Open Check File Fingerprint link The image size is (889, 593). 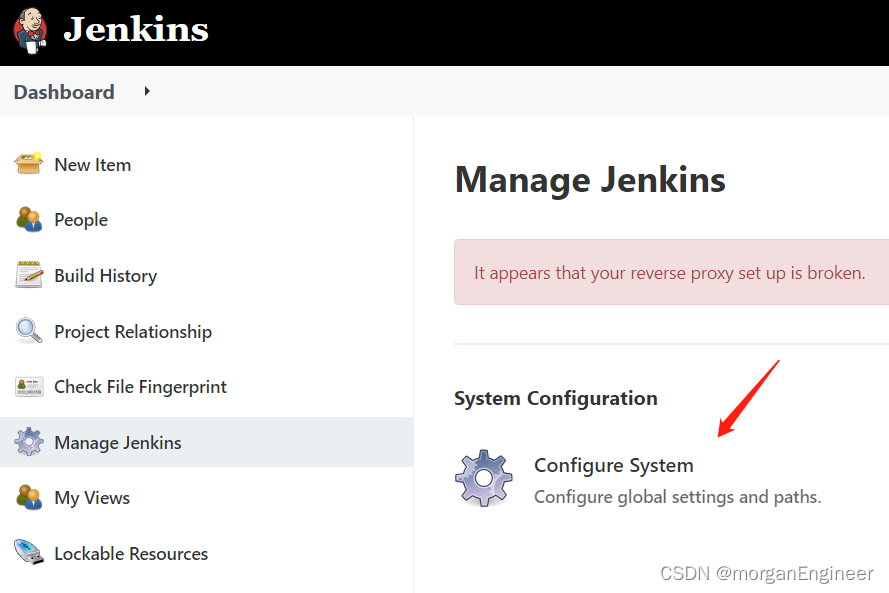[141, 387]
